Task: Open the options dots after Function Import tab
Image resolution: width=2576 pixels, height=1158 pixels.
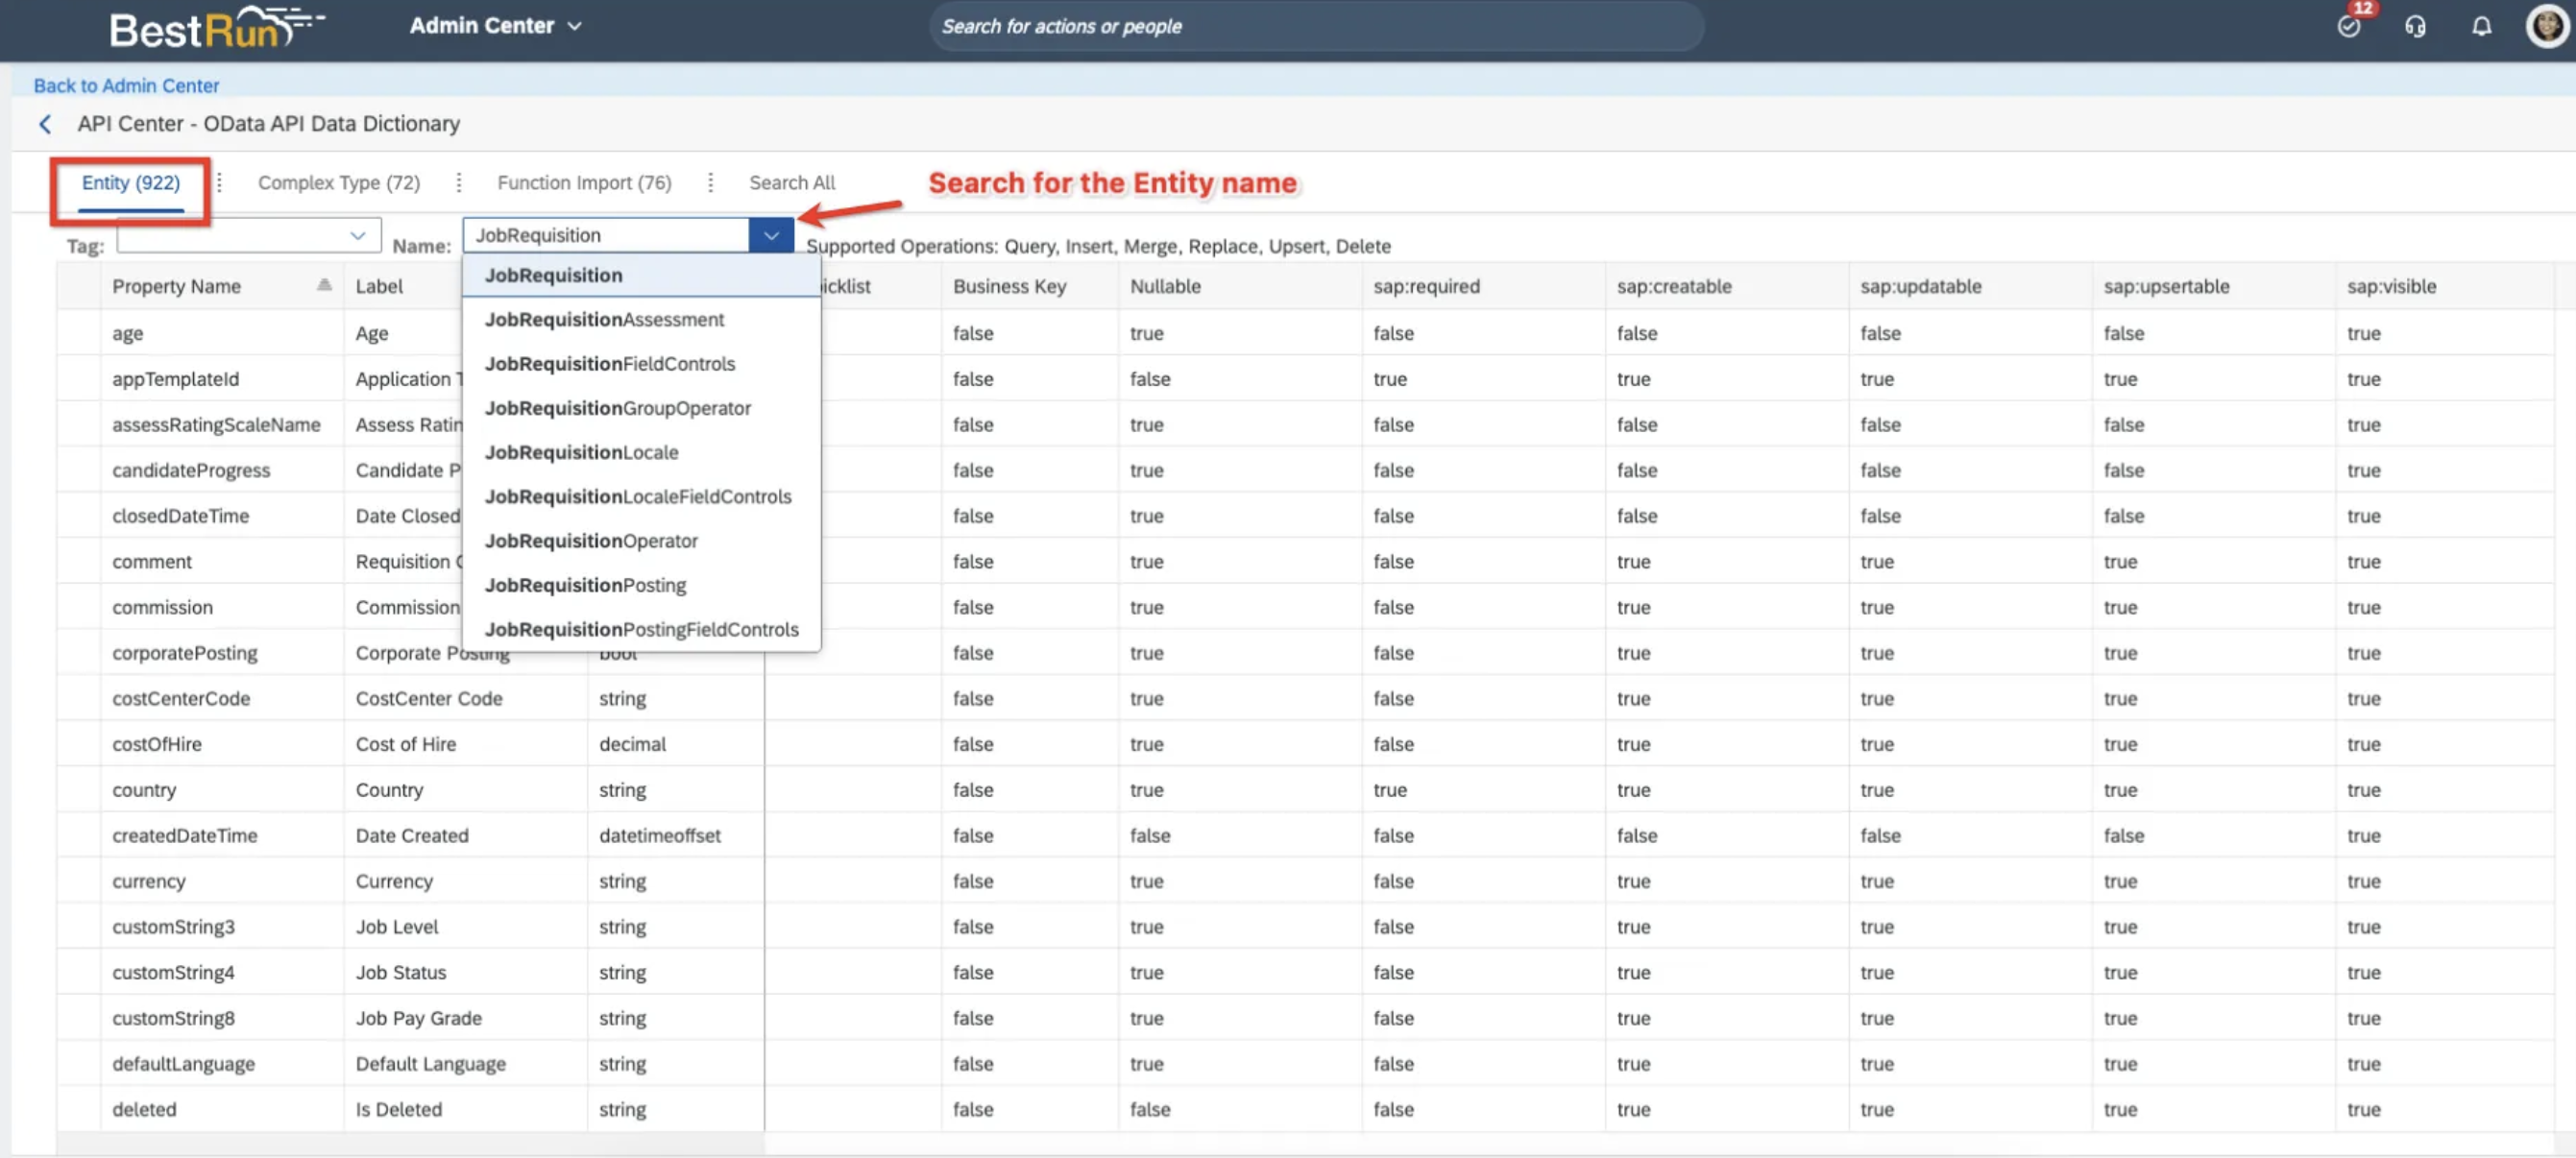Action: [710, 182]
